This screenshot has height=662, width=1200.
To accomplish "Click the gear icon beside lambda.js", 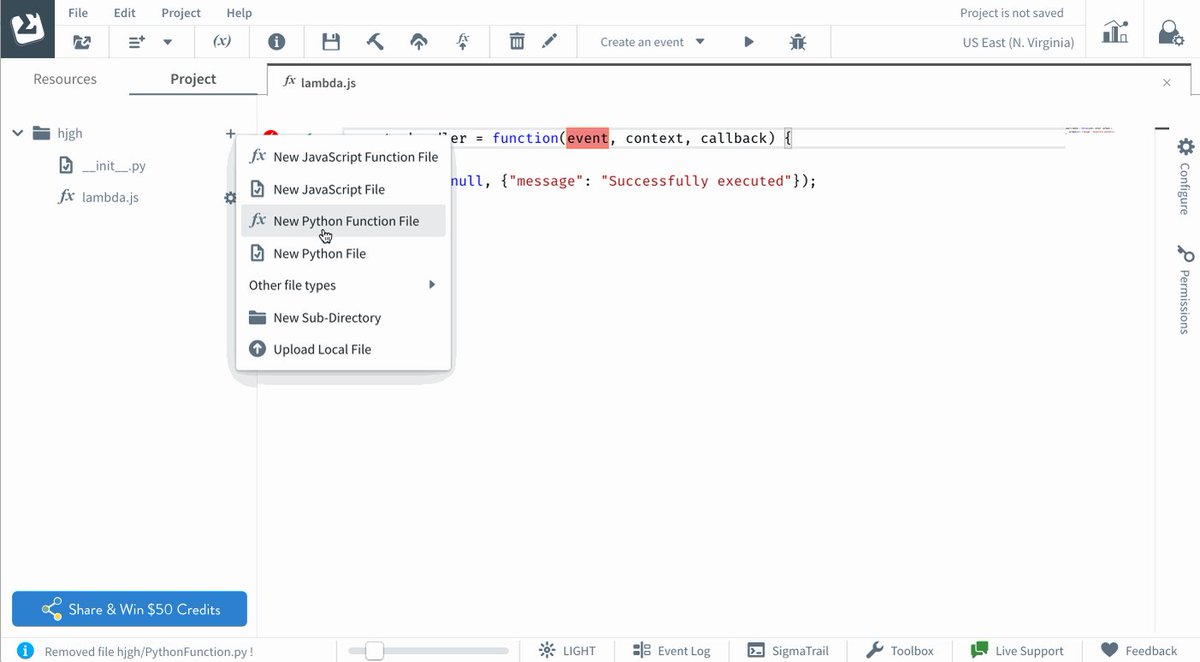I will tap(230, 198).
